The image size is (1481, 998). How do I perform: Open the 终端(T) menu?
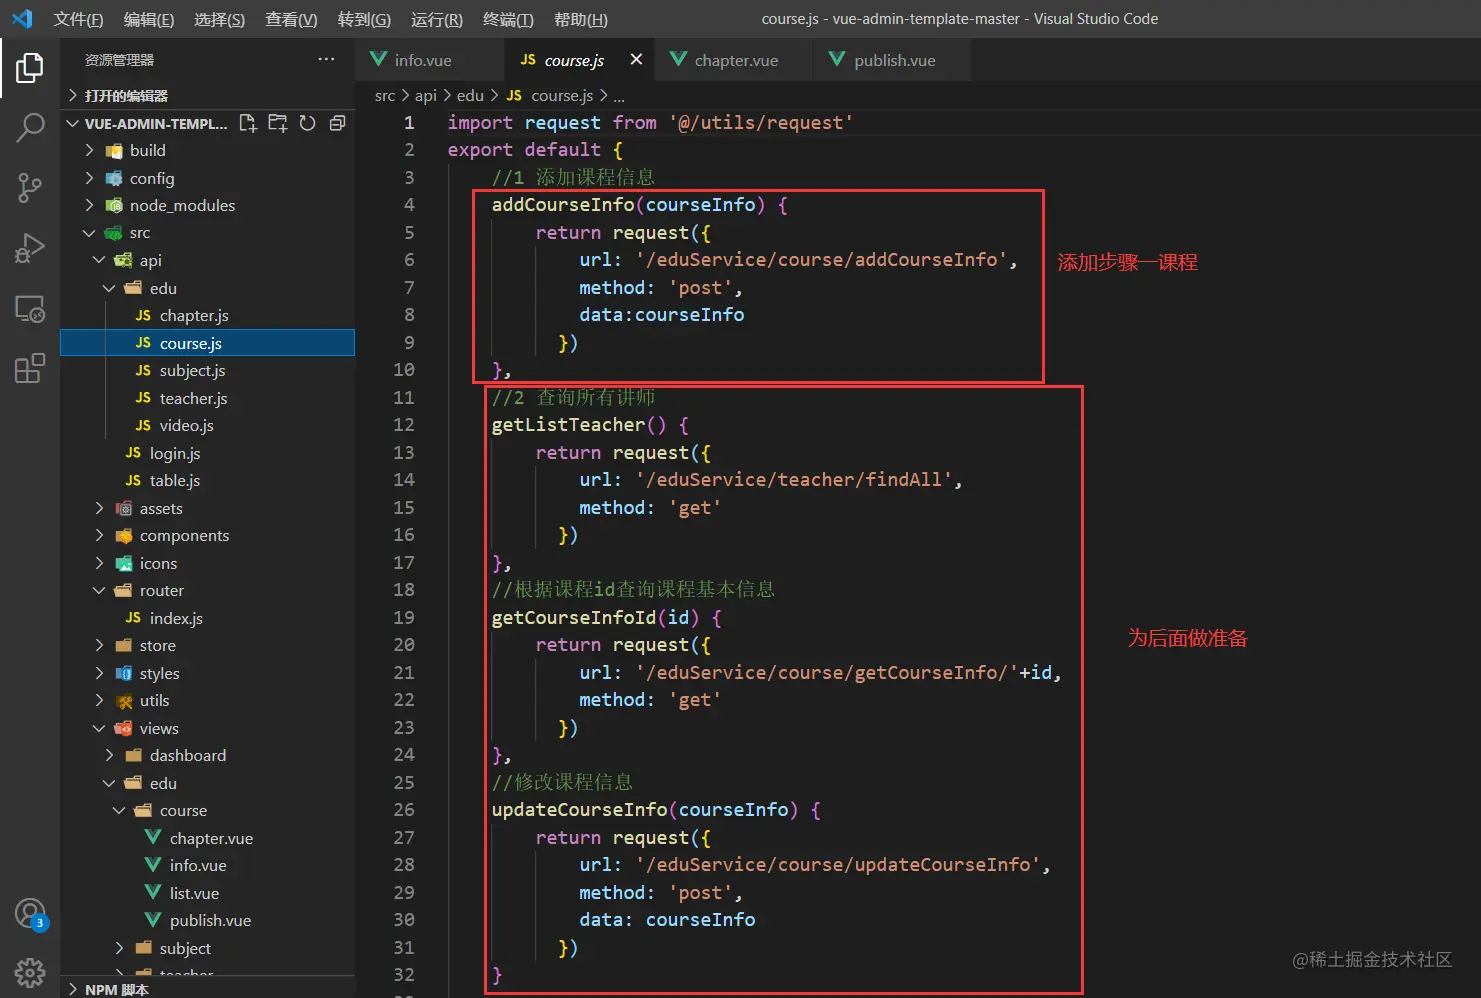tap(508, 19)
